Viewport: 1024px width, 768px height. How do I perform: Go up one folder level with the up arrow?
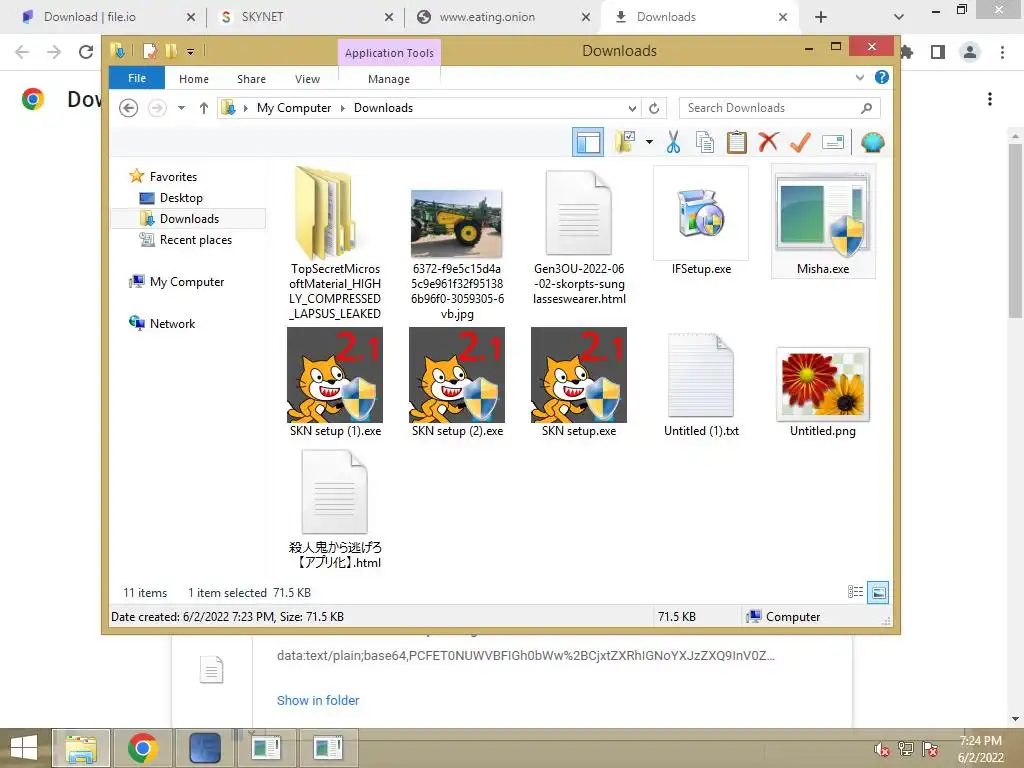[x=204, y=108]
